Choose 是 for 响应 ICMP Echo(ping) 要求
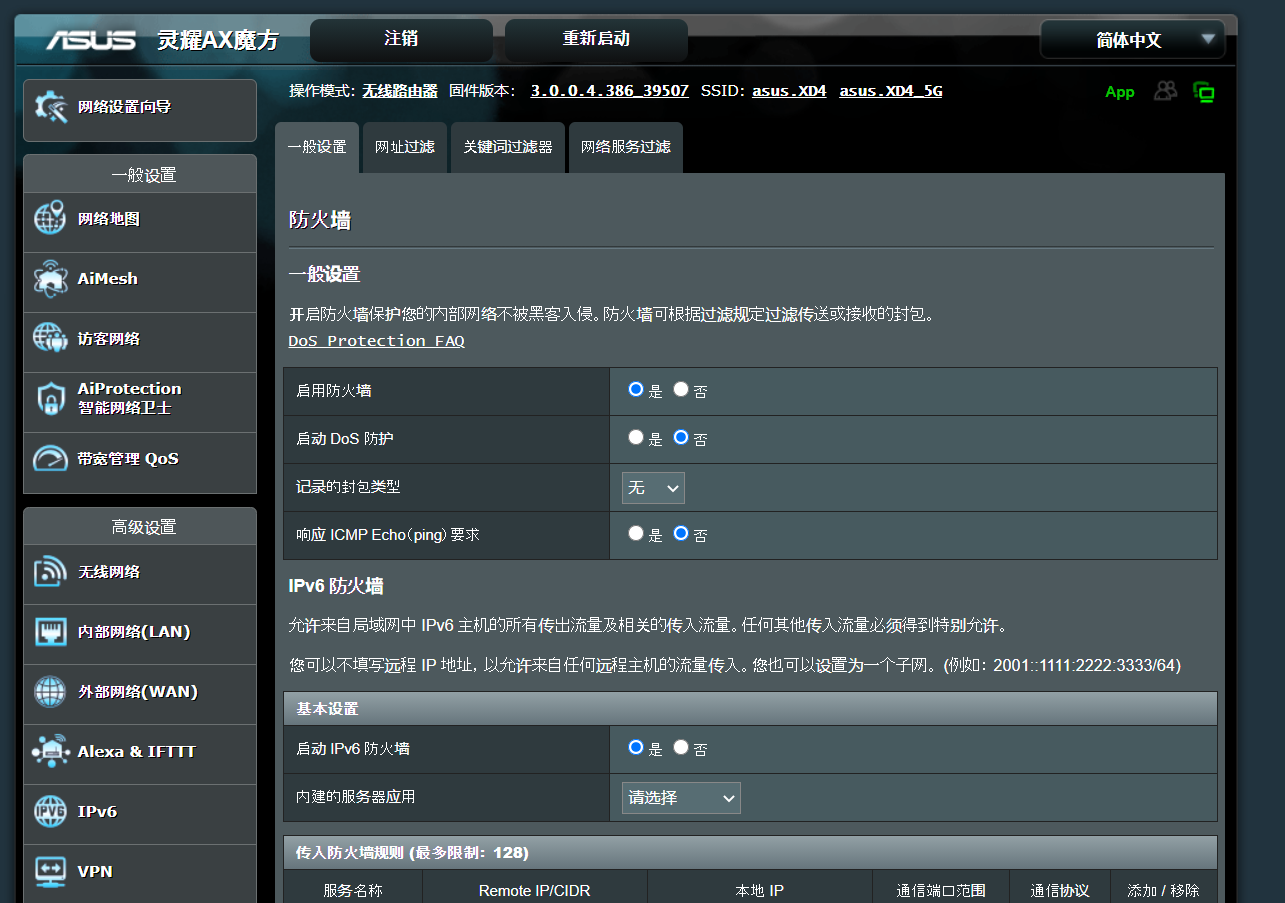This screenshot has height=903, width=1285. (635, 533)
